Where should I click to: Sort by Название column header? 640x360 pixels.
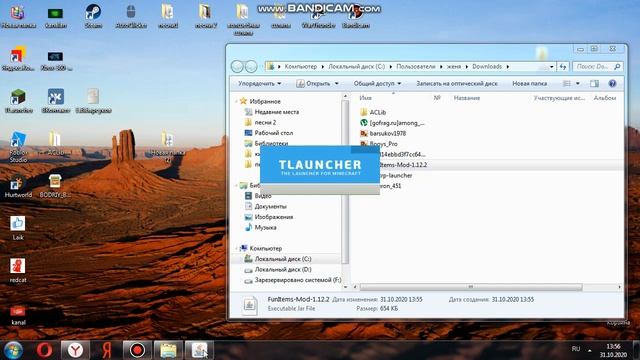coord(467,98)
